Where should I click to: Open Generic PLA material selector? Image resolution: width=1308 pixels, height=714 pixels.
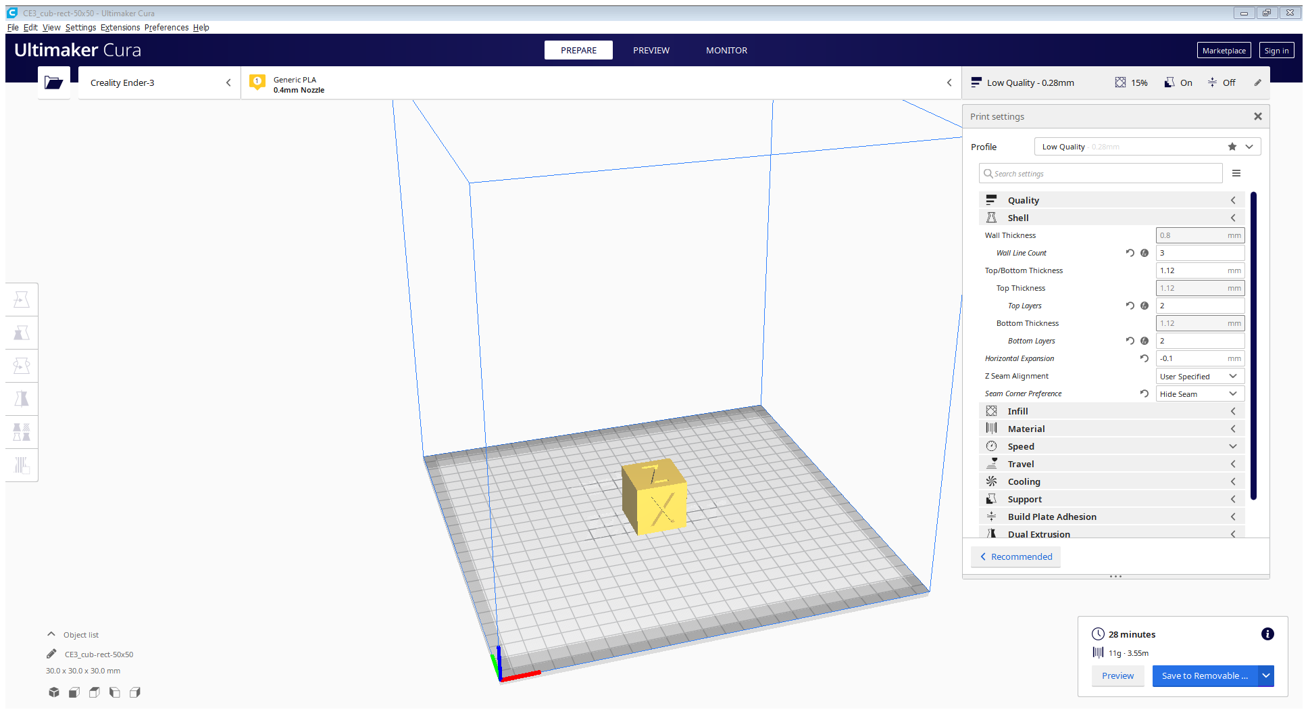[601, 83]
